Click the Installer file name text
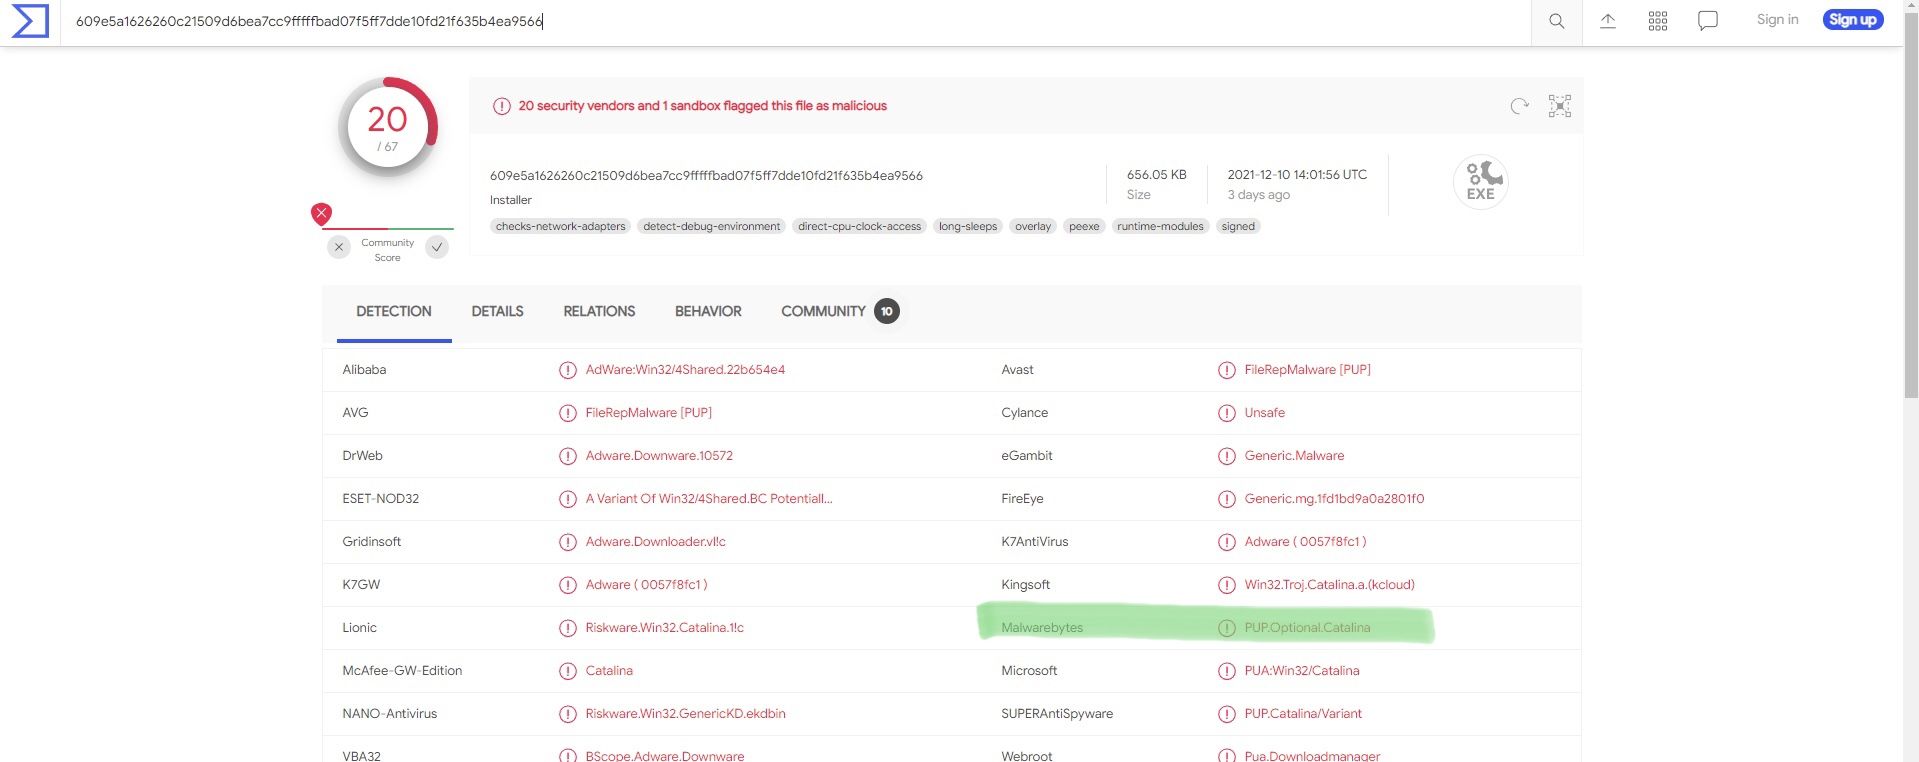Image resolution: width=1919 pixels, height=762 pixels. [x=511, y=200]
